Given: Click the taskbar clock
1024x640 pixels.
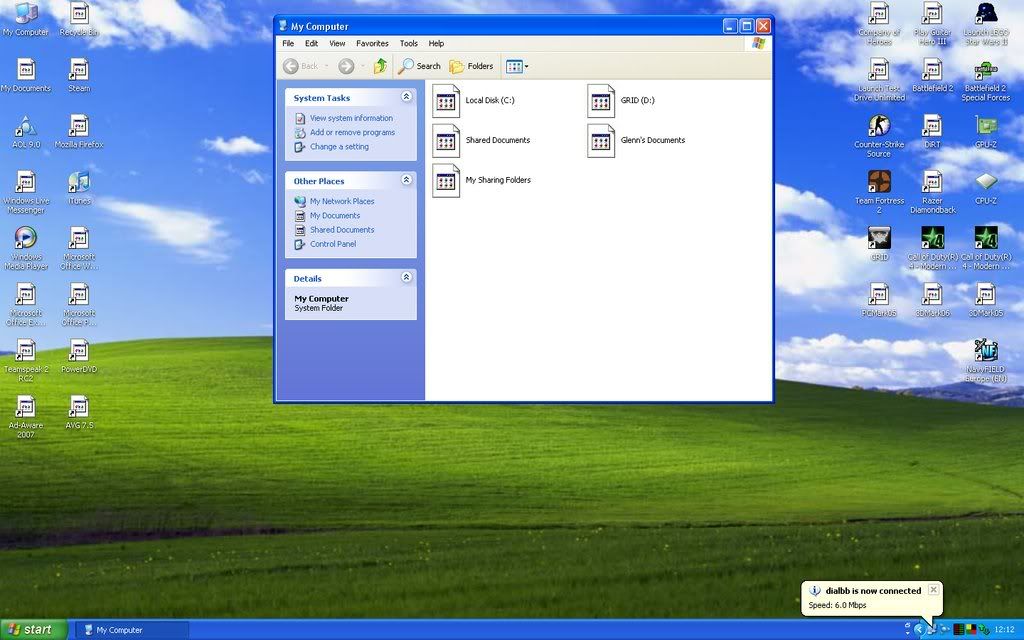Looking at the screenshot, I should point(1004,630).
